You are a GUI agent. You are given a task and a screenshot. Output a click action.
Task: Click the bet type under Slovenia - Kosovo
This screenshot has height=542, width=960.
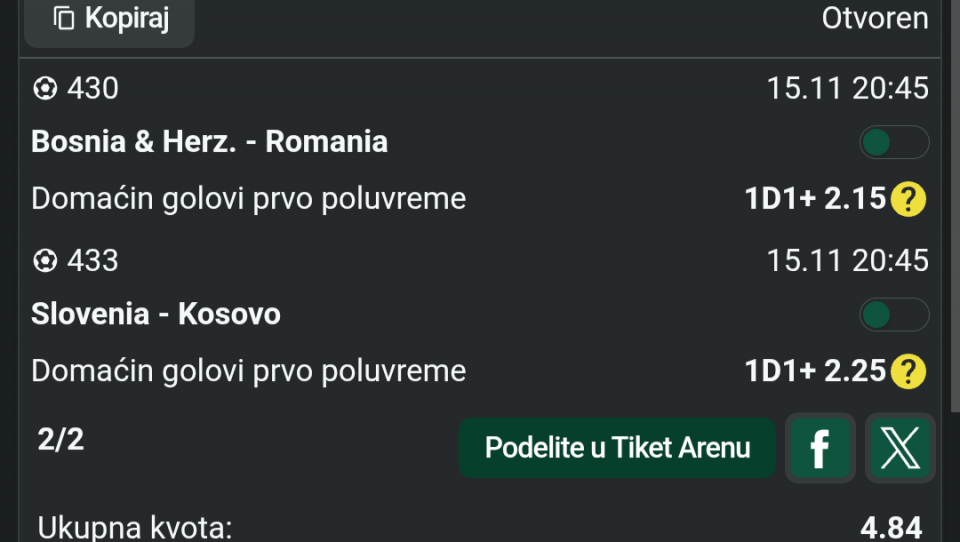(x=248, y=371)
